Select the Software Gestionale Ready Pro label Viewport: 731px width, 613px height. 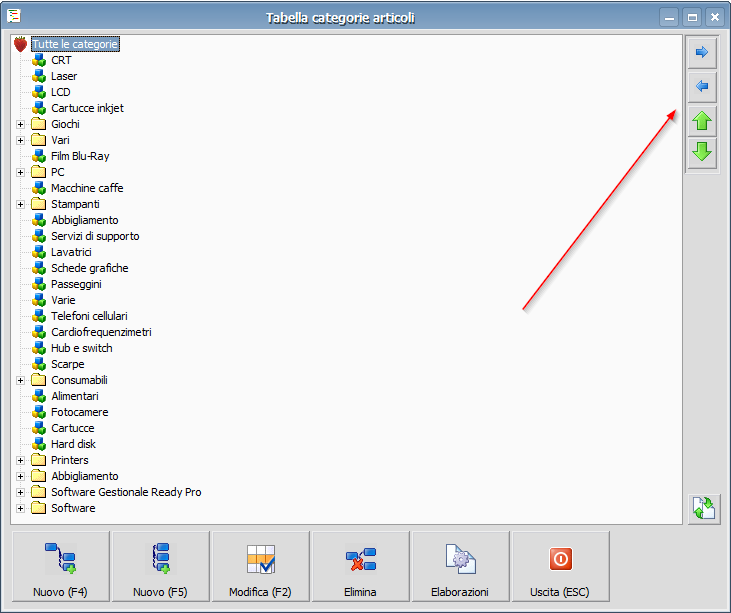pos(126,492)
